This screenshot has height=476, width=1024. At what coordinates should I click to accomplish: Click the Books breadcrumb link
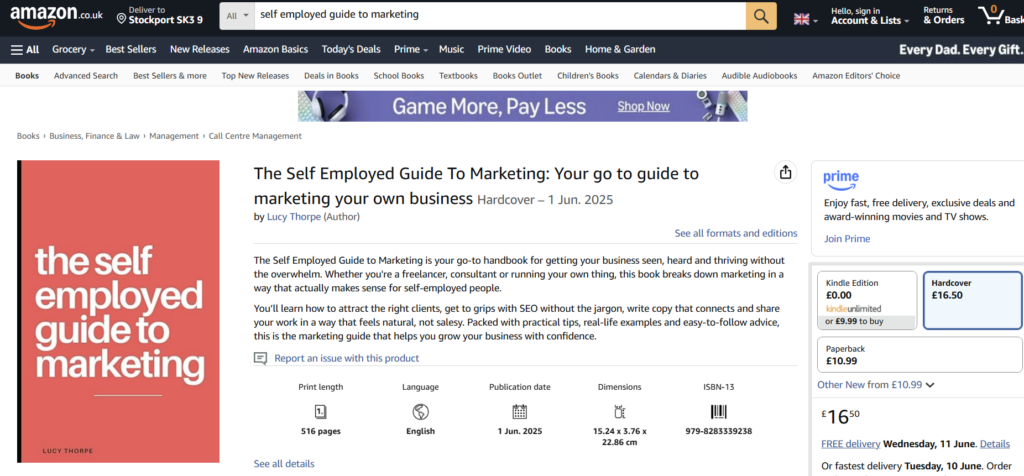[28, 136]
